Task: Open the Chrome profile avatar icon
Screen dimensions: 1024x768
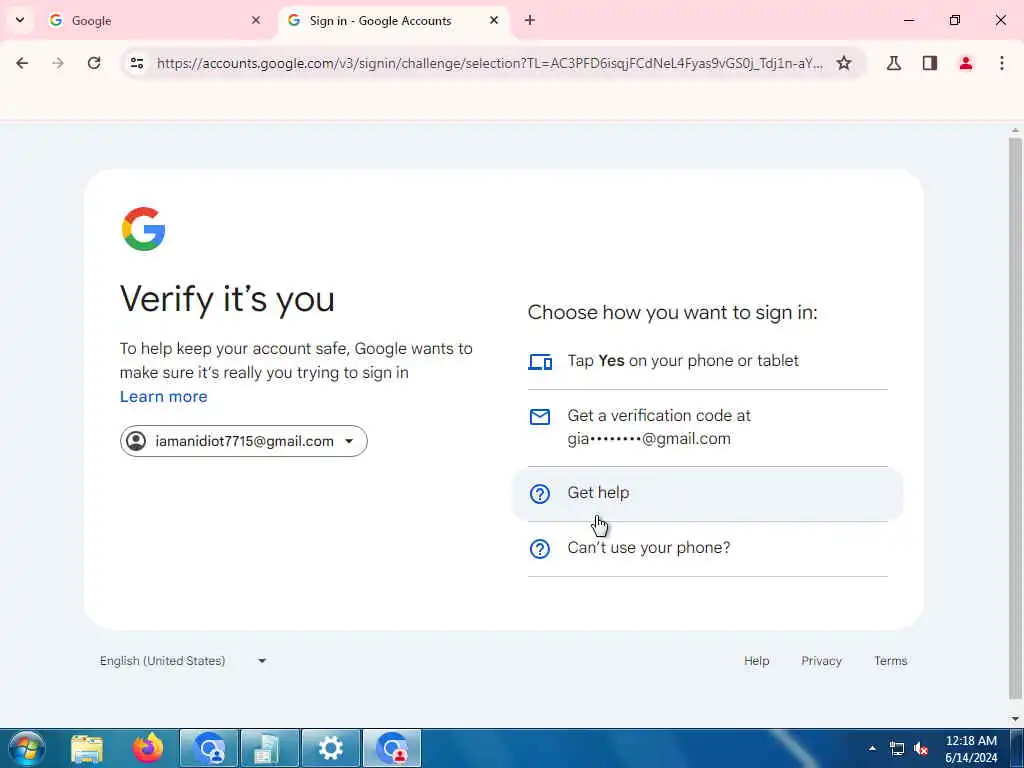Action: point(966,63)
